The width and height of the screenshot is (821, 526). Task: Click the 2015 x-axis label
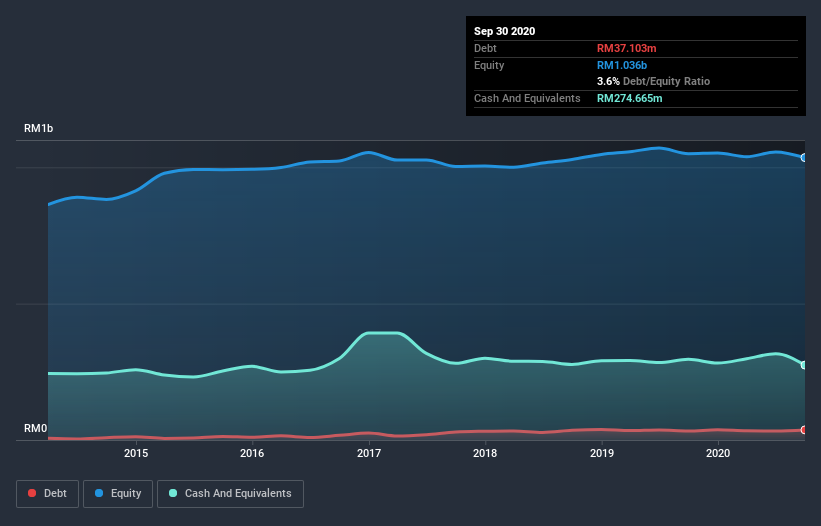tap(136, 453)
